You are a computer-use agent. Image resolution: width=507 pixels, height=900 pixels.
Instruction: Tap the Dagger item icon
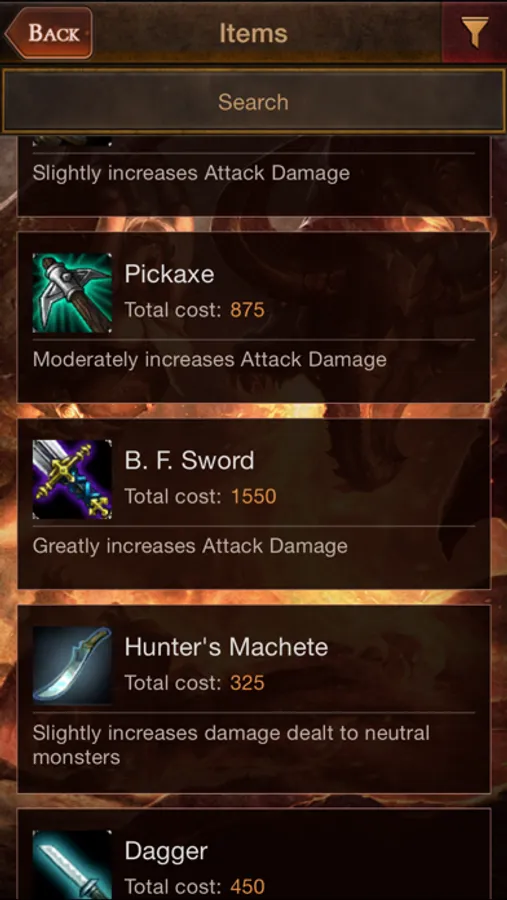coord(72,864)
